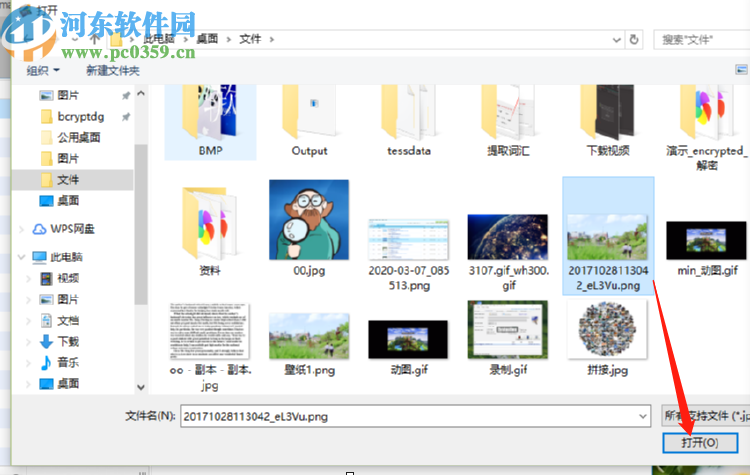Screen dimensions: 750x475
Task: Click the sidebar scroll down arrow
Action: tap(141, 387)
